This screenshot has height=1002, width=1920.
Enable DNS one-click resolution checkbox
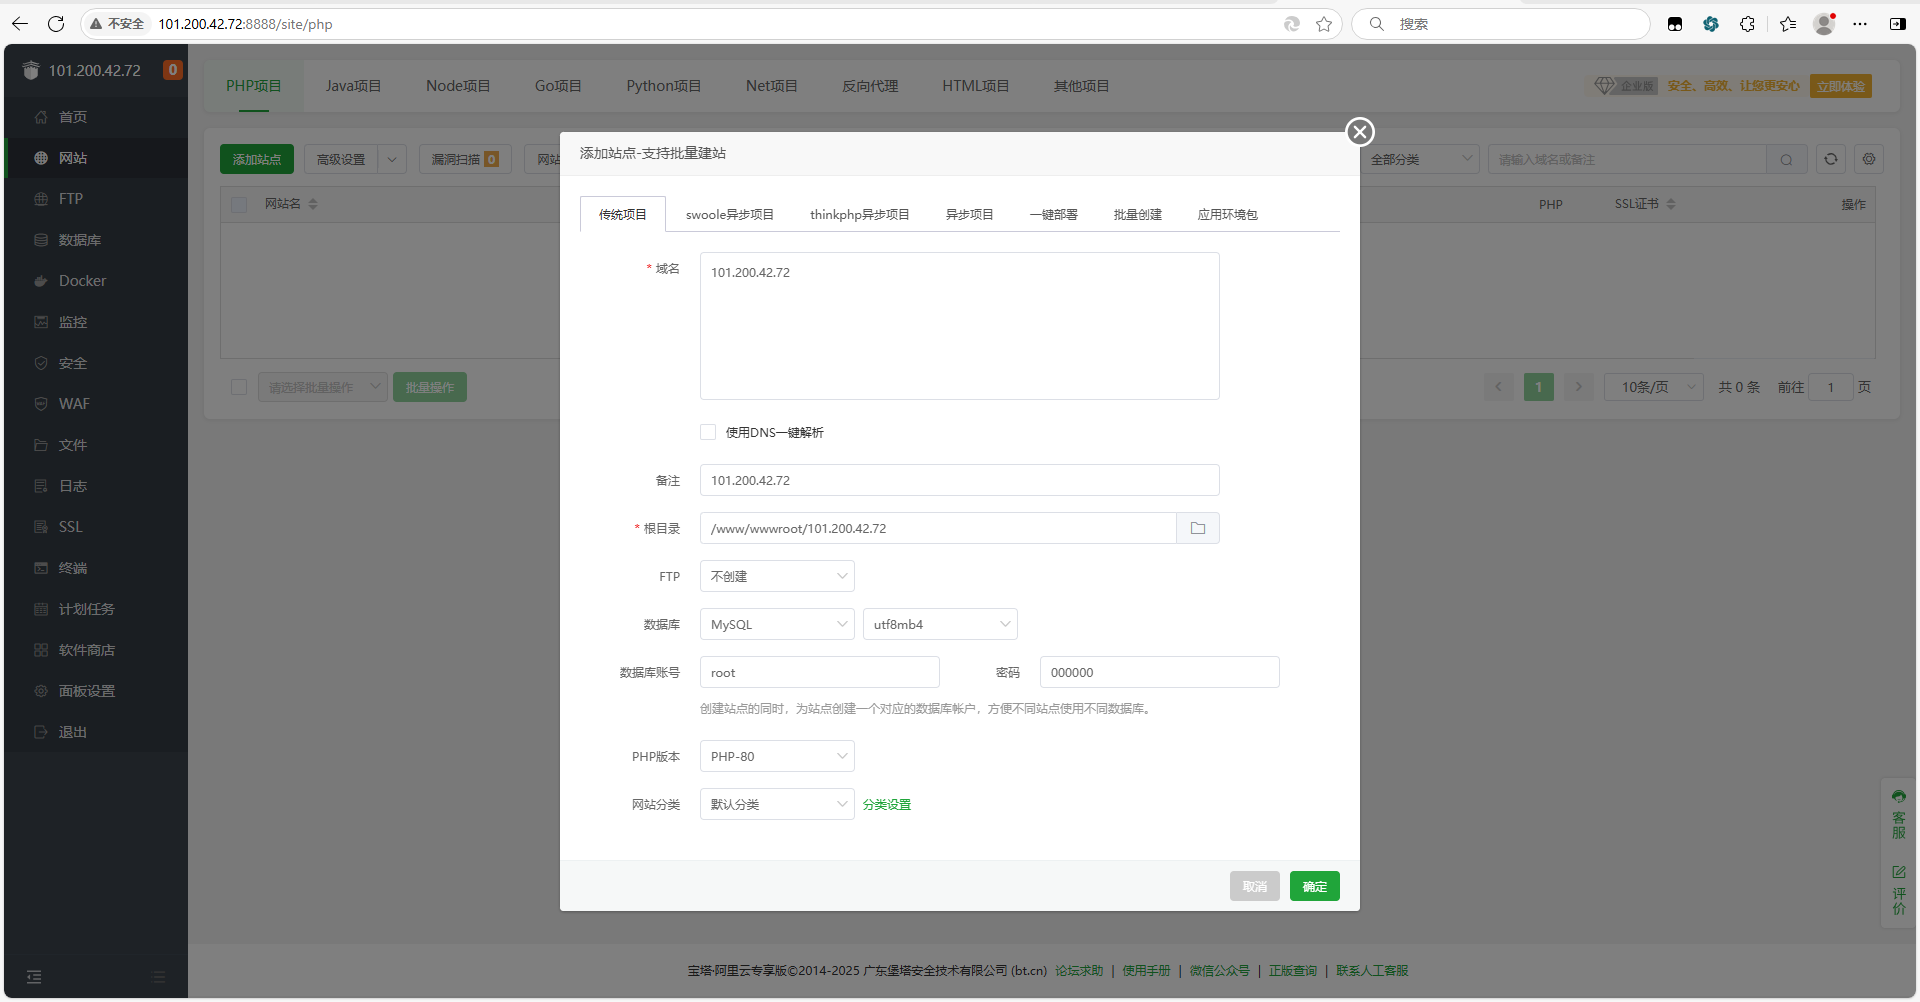(708, 432)
